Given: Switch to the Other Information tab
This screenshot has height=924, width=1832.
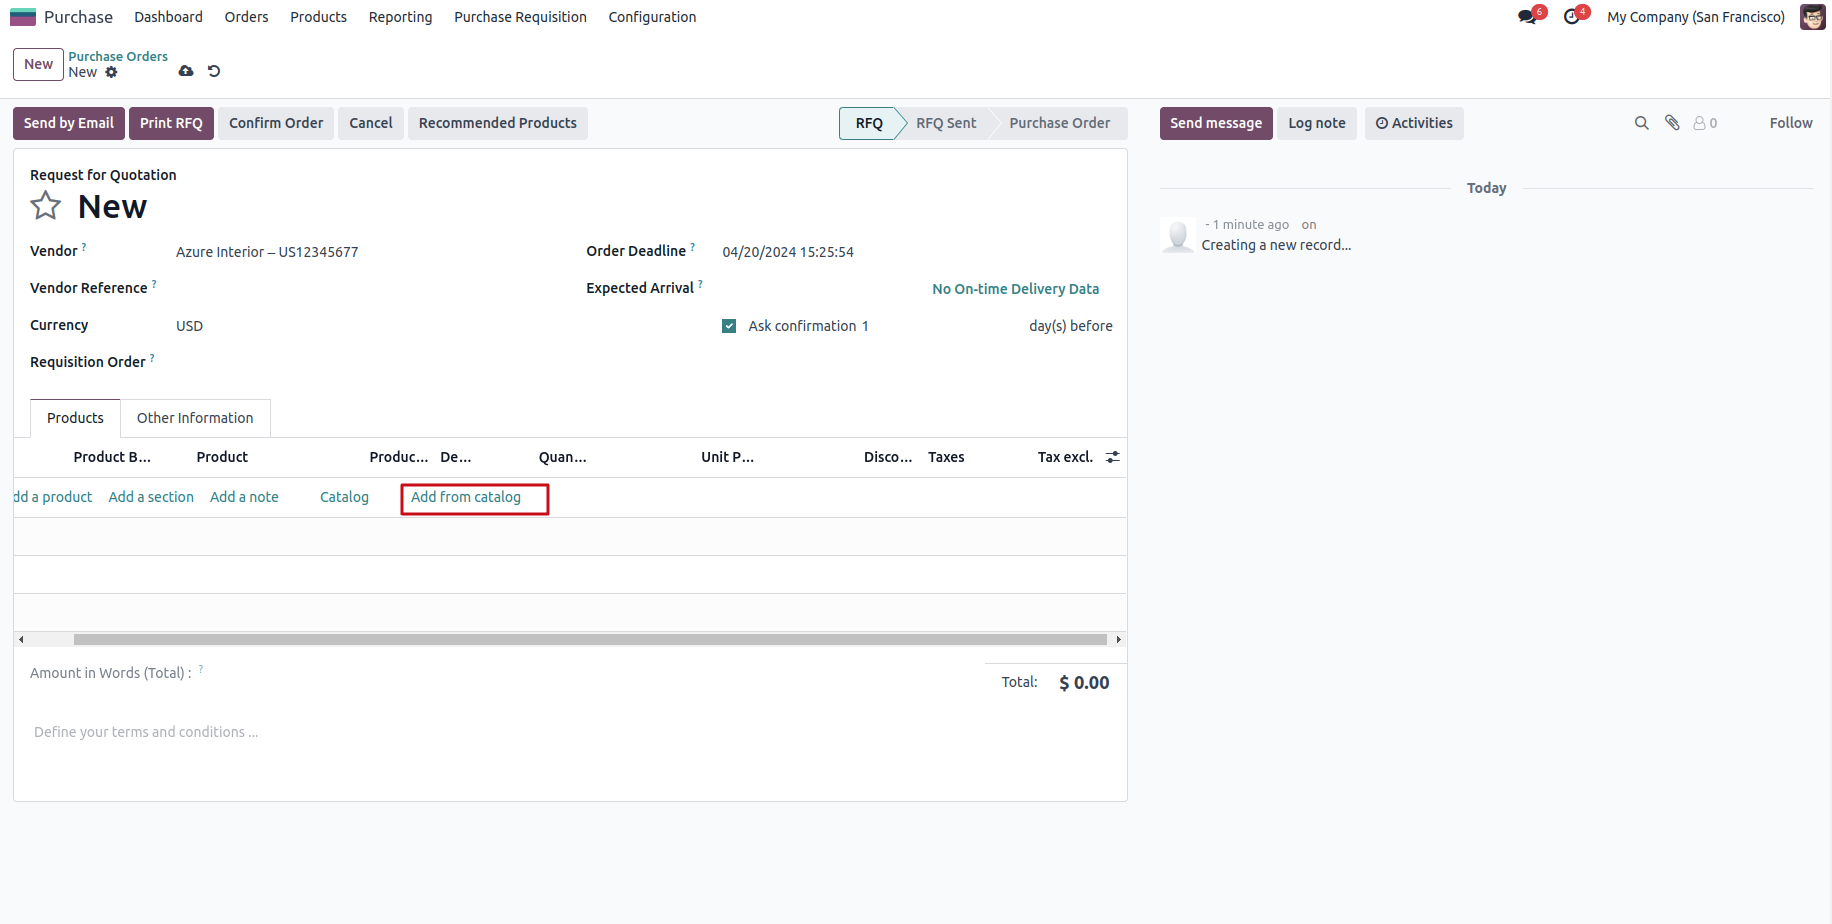Looking at the screenshot, I should [x=195, y=418].
